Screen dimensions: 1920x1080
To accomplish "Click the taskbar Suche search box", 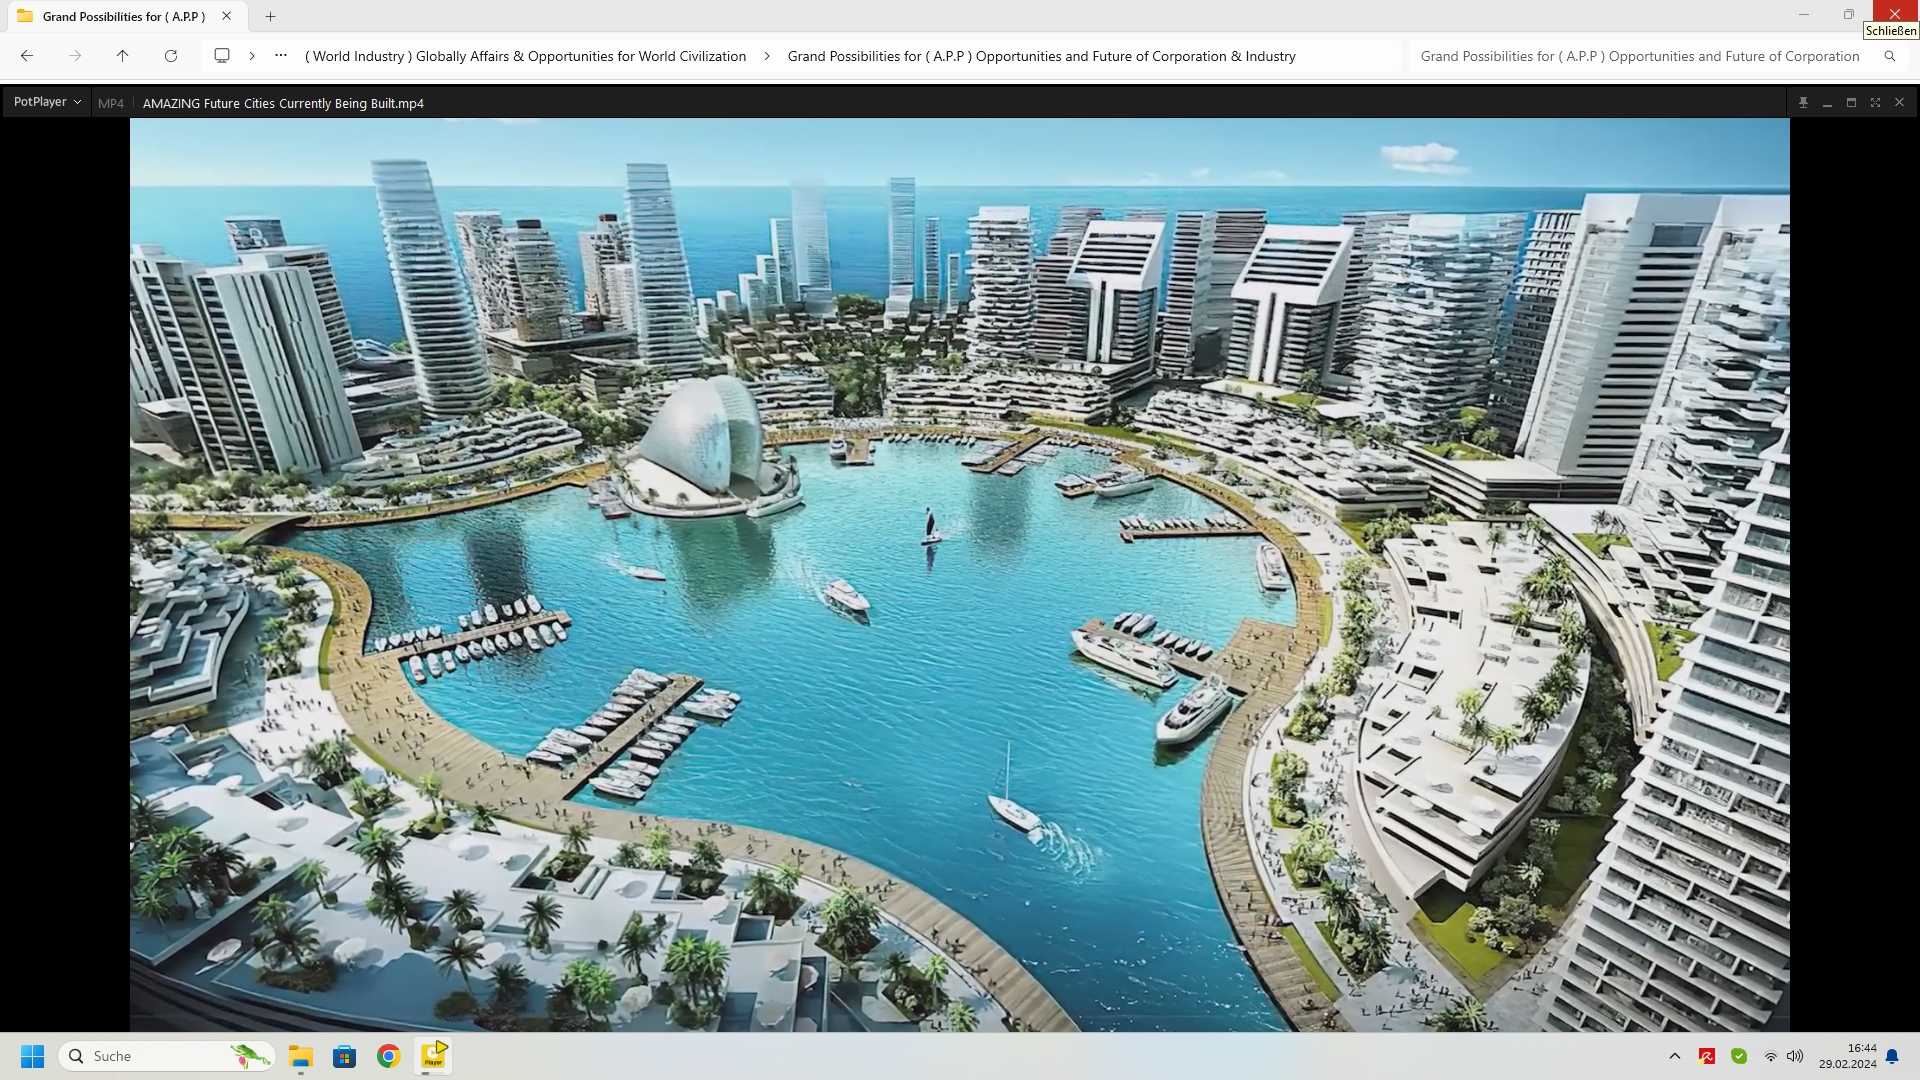I will [167, 1056].
